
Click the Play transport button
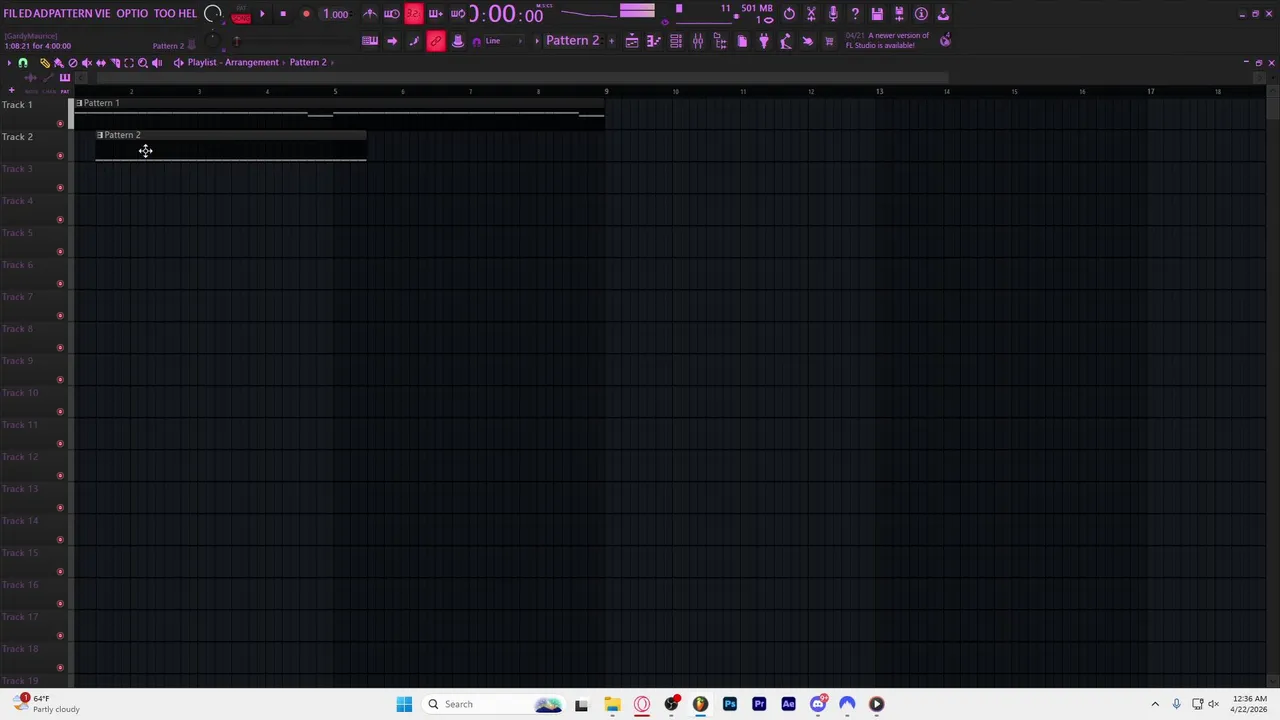(x=262, y=14)
